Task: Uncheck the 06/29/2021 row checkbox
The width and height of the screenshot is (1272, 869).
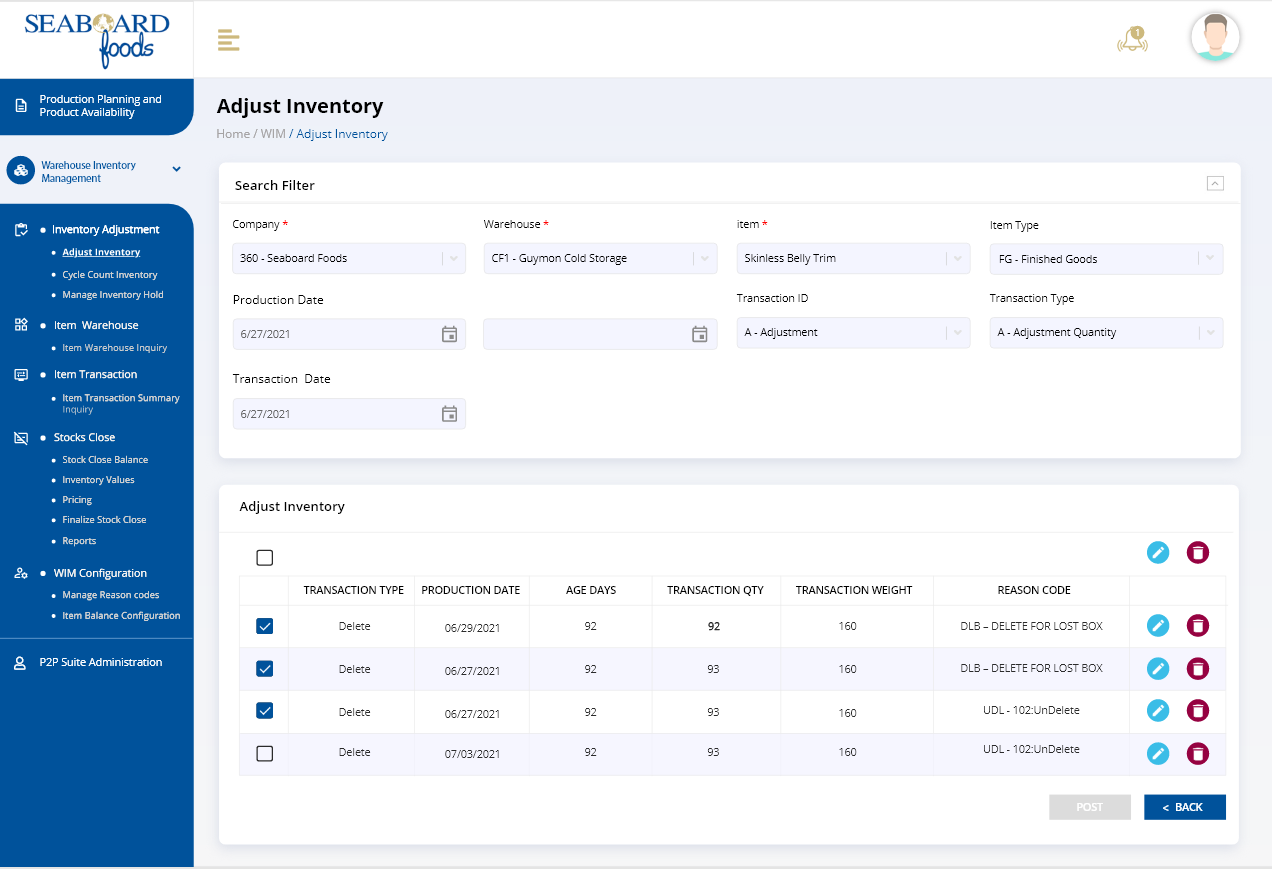Action: click(x=265, y=626)
